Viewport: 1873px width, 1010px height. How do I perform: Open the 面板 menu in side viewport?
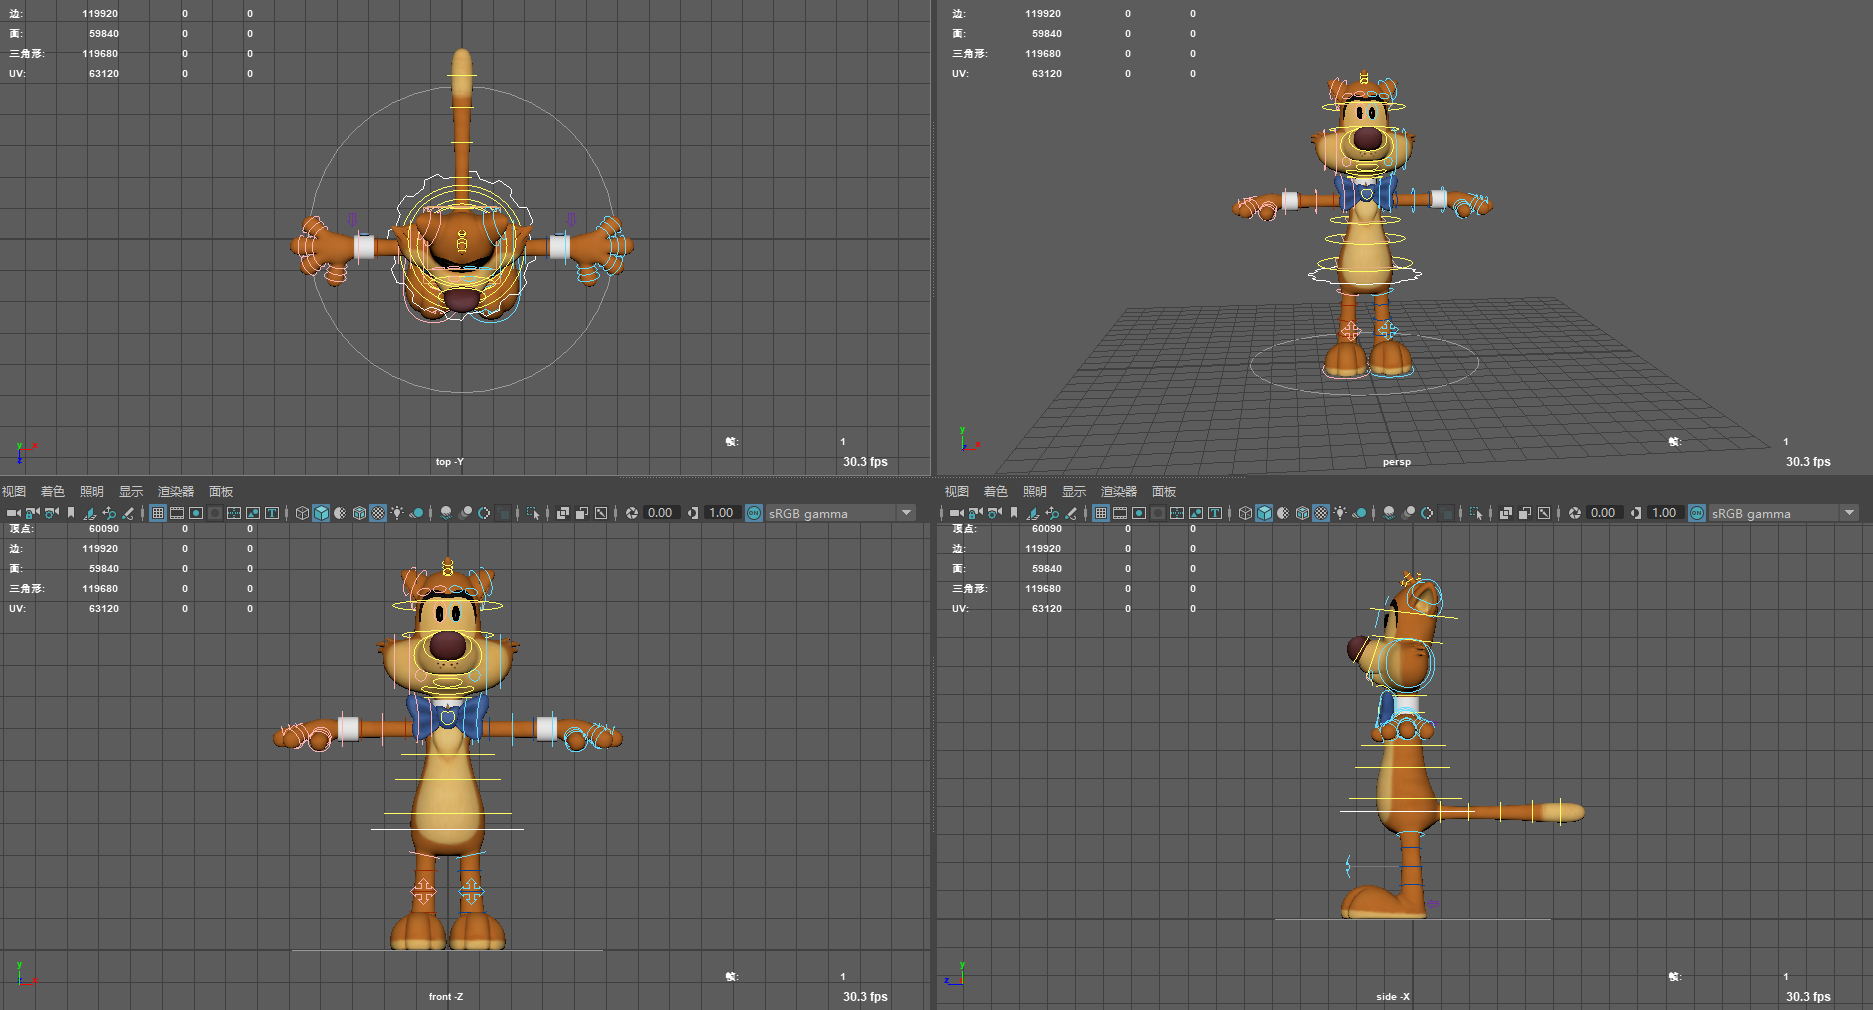pyautogui.click(x=1164, y=491)
